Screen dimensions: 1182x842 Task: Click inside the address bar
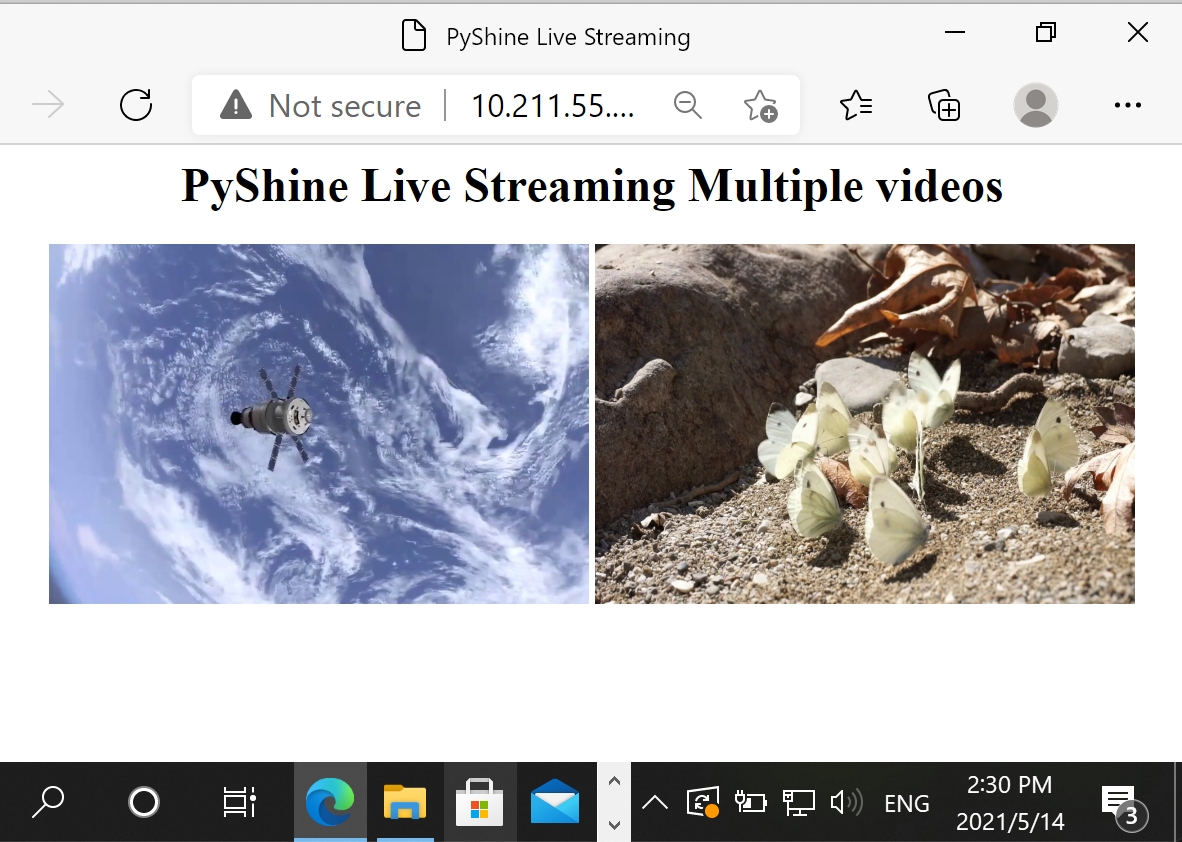coord(555,105)
